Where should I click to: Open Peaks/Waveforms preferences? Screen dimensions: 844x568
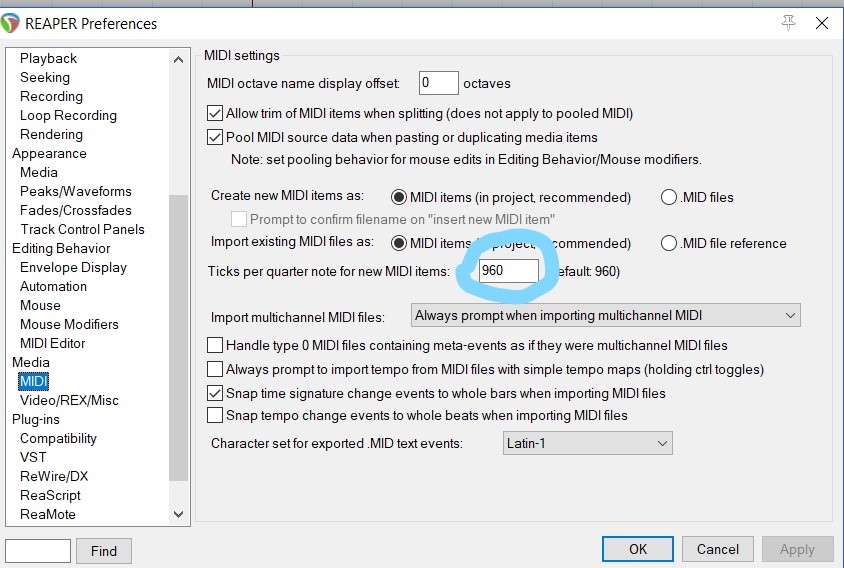pos(75,191)
